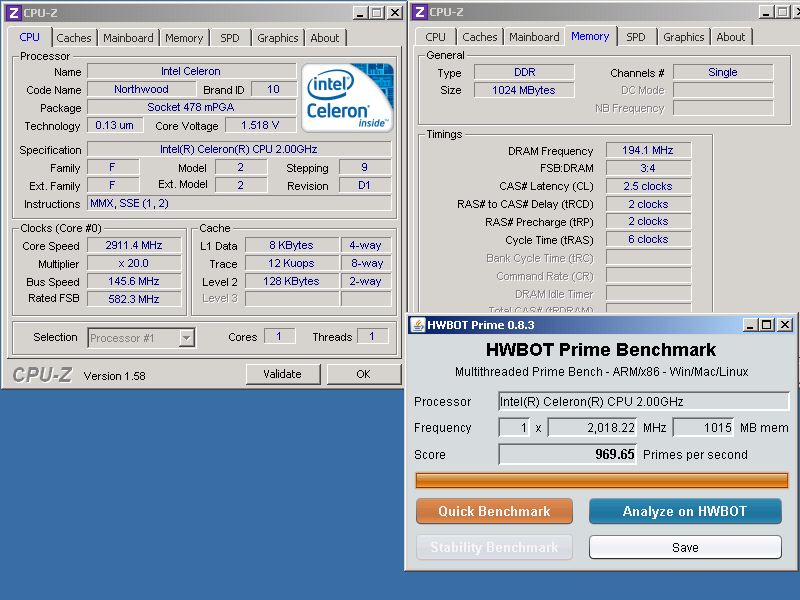This screenshot has height=600, width=800.
Task: Click the Multiplier value x 20.0
Action: (x=134, y=263)
